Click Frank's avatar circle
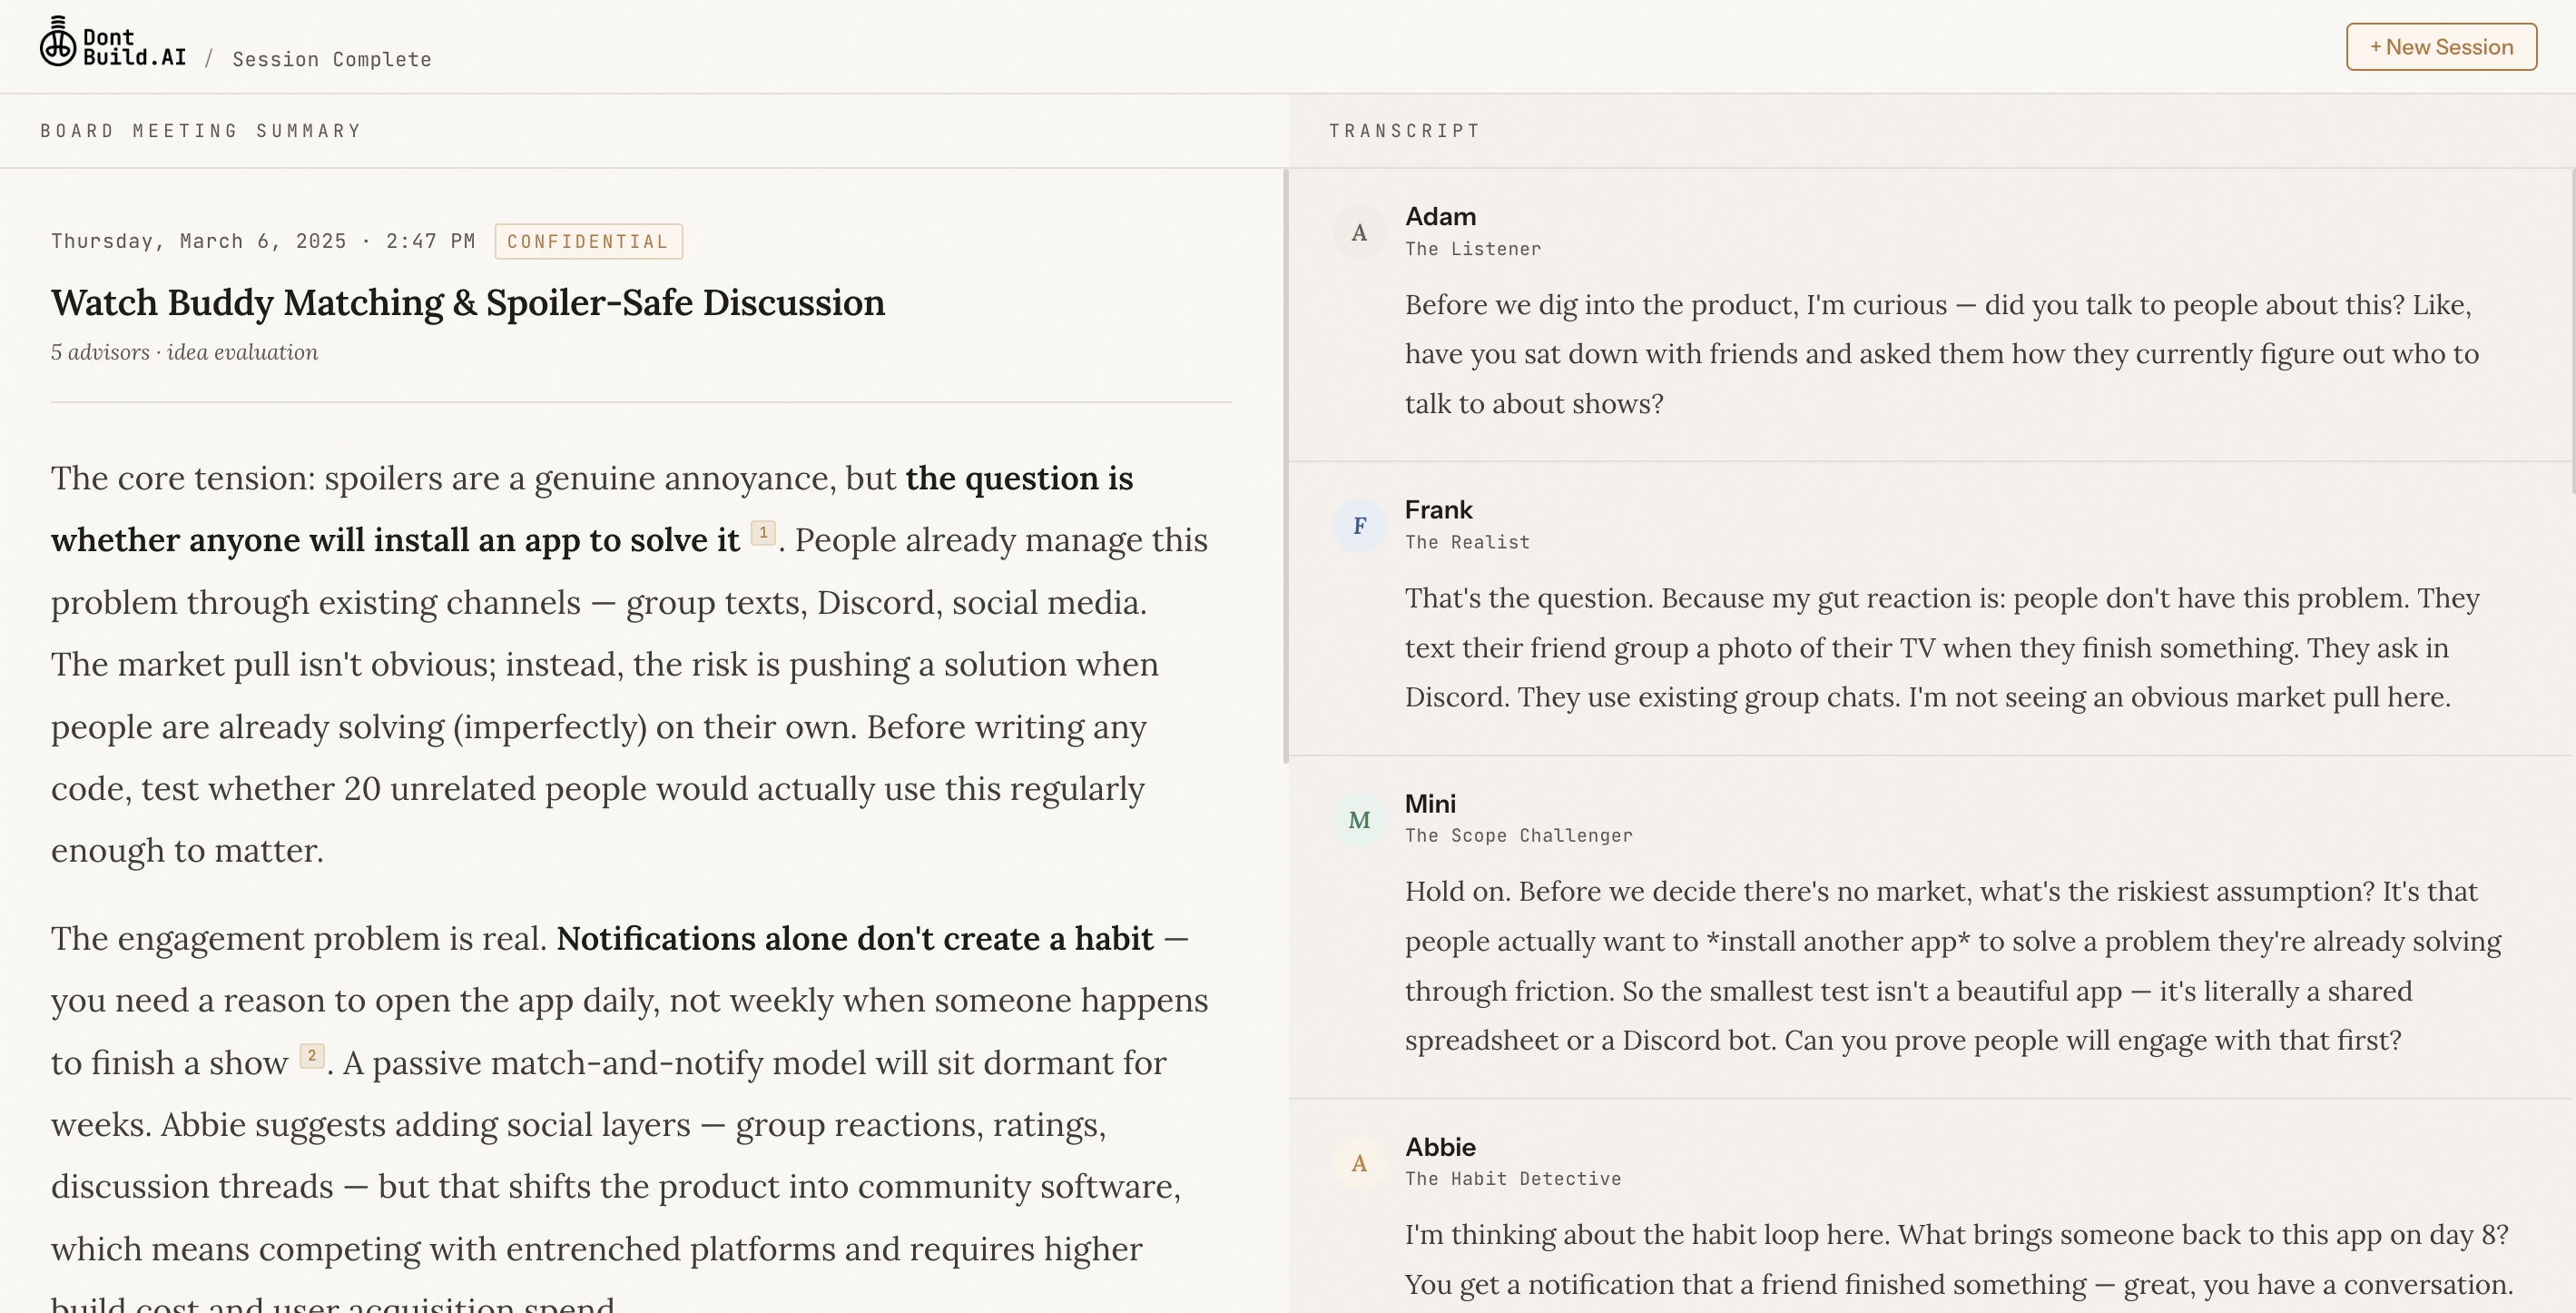The height and width of the screenshot is (1313, 2576). [1359, 526]
